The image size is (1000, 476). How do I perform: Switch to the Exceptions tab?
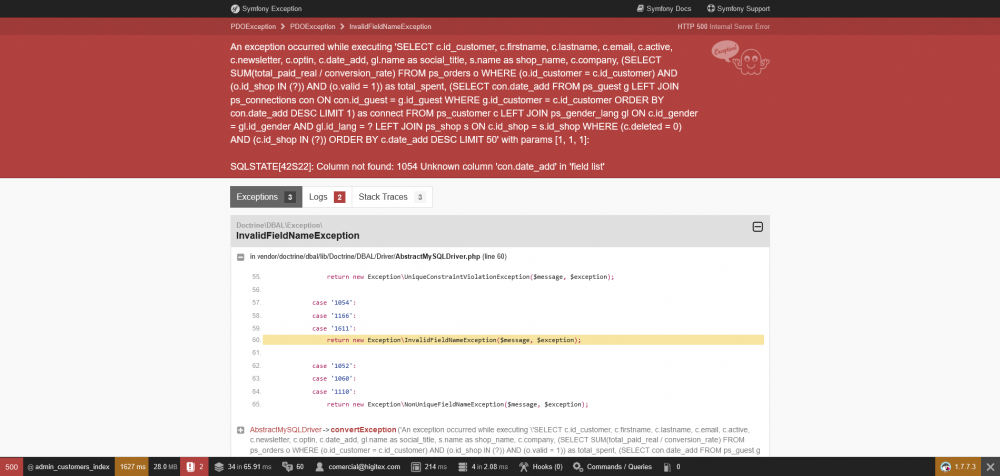coord(266,197)
